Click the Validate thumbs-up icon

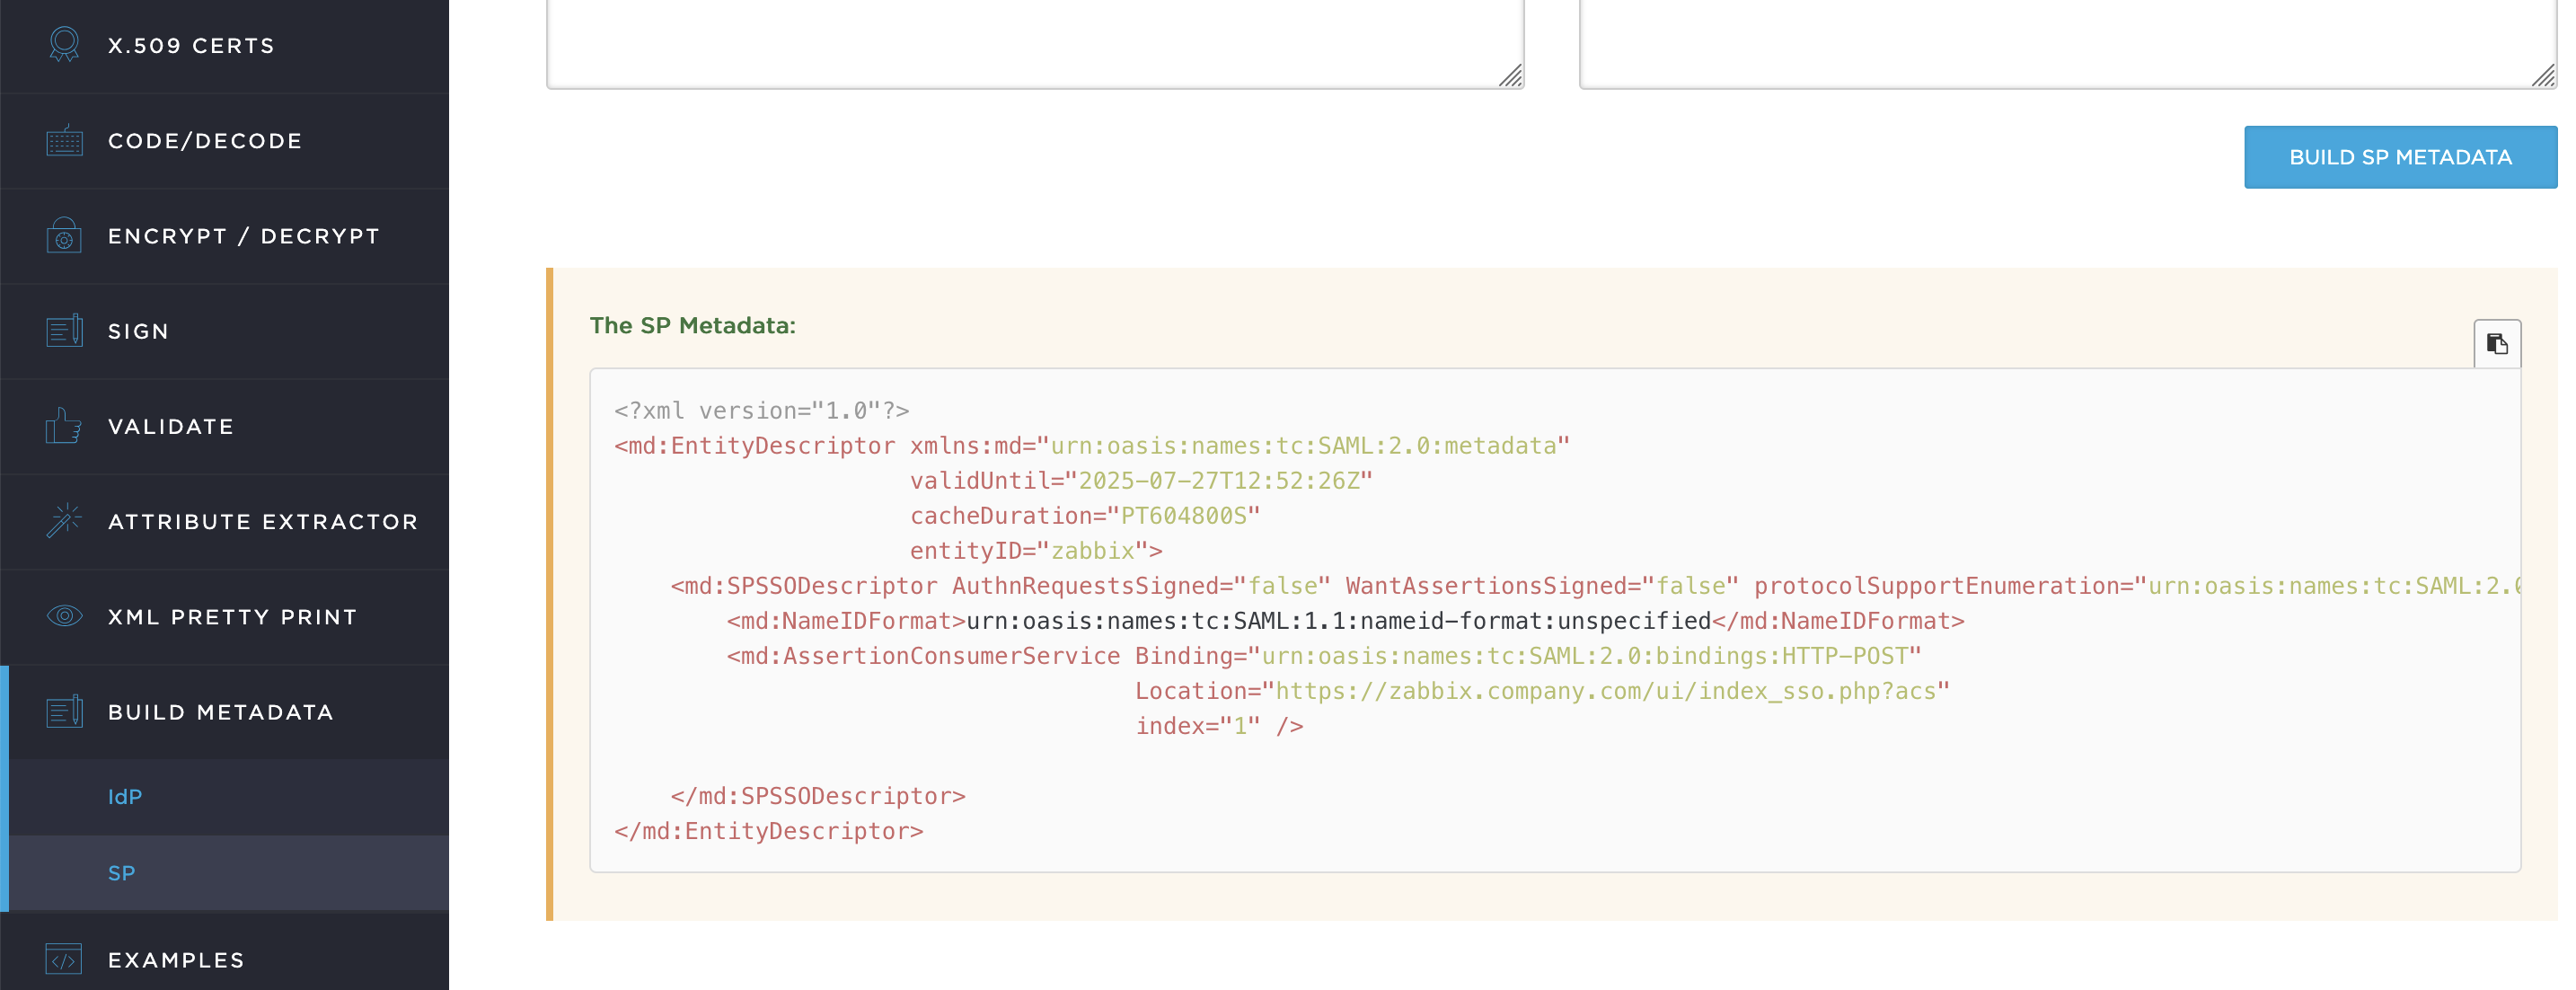[x=64, y=426]
